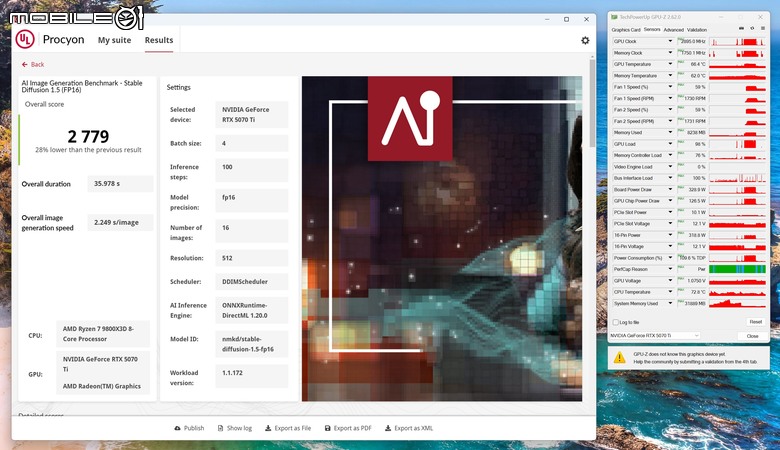This screenshot has height=450, width=780.
Task: Click the Procyon vertical scrollbar
Action: pos(592,103)
